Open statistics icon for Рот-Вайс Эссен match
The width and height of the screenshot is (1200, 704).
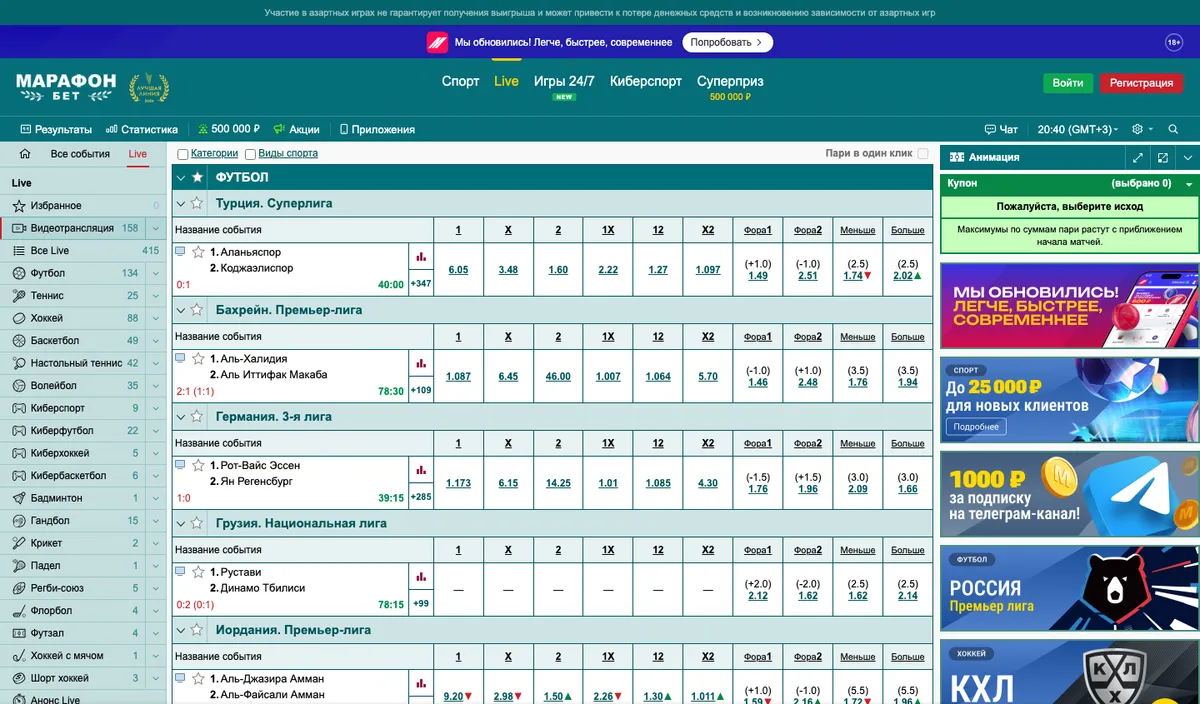(x=421, y=470)
